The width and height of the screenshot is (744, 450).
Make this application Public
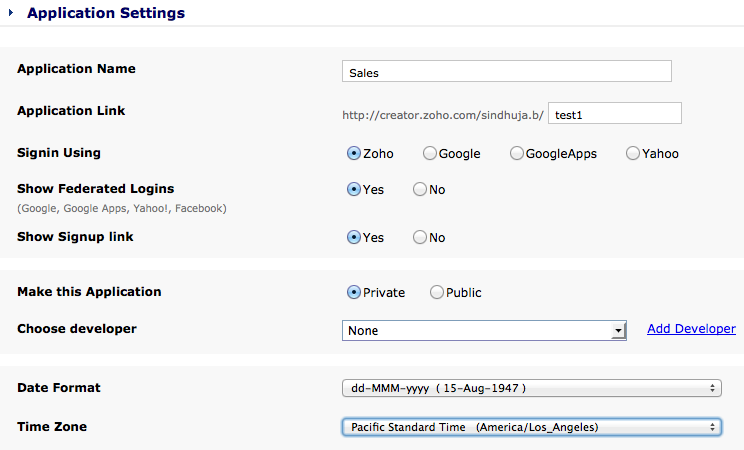point(437,293)
